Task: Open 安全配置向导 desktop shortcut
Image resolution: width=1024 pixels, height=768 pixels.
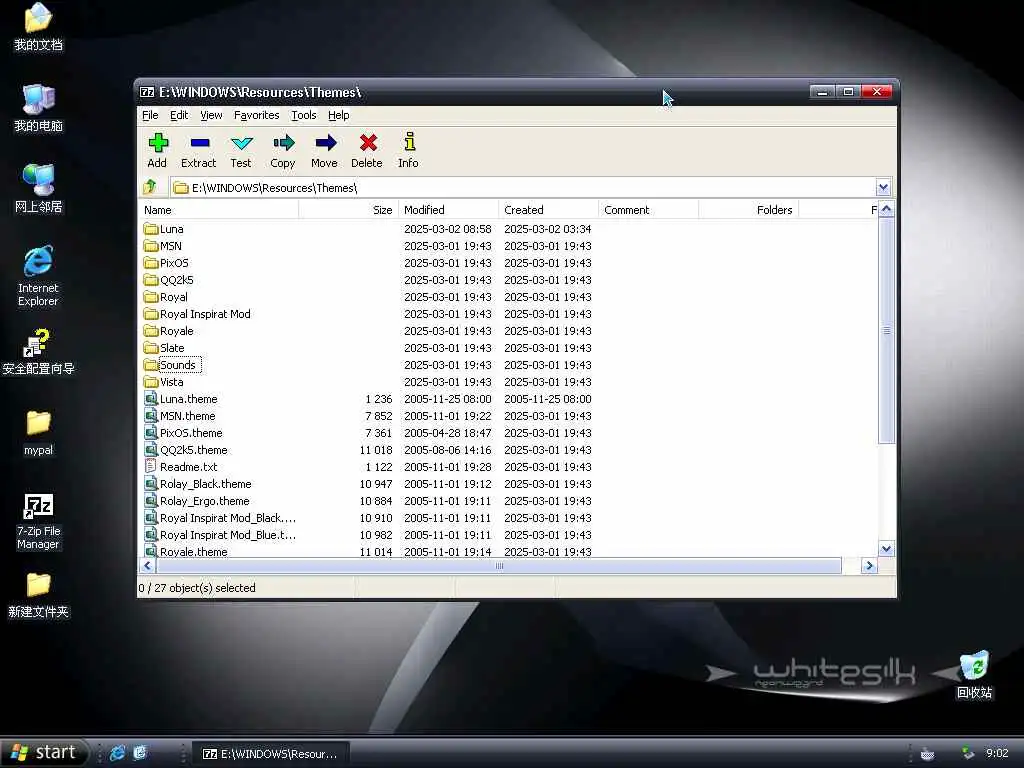Action: [39, 352]
